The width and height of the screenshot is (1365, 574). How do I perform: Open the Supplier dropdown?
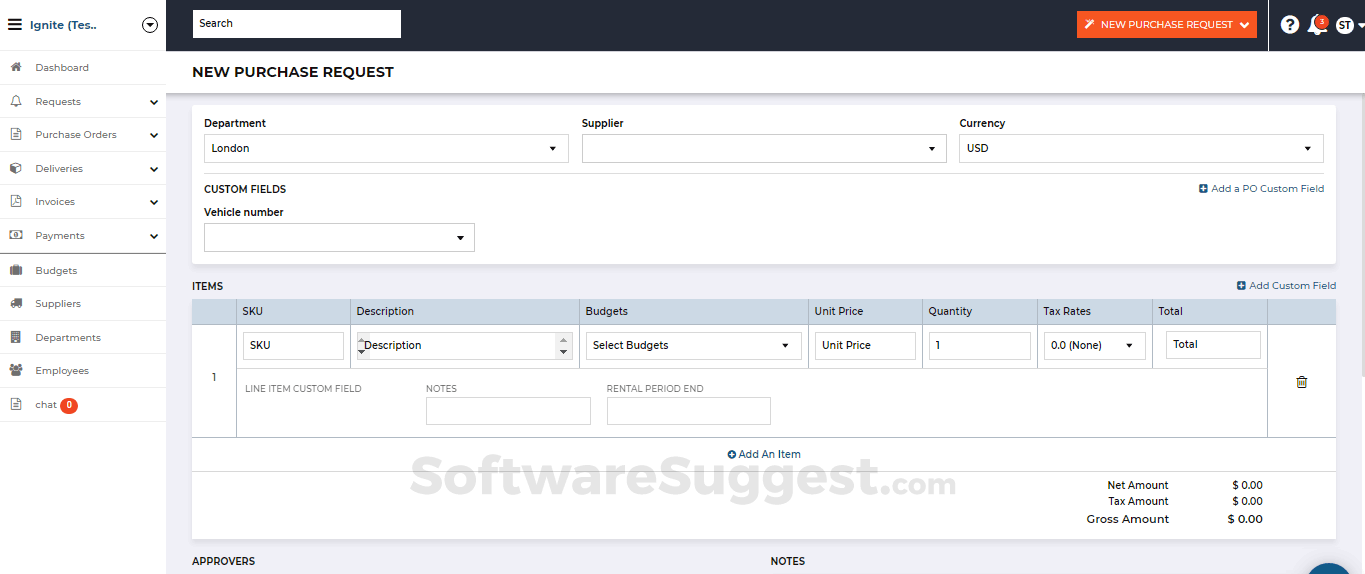coord(763,149)
